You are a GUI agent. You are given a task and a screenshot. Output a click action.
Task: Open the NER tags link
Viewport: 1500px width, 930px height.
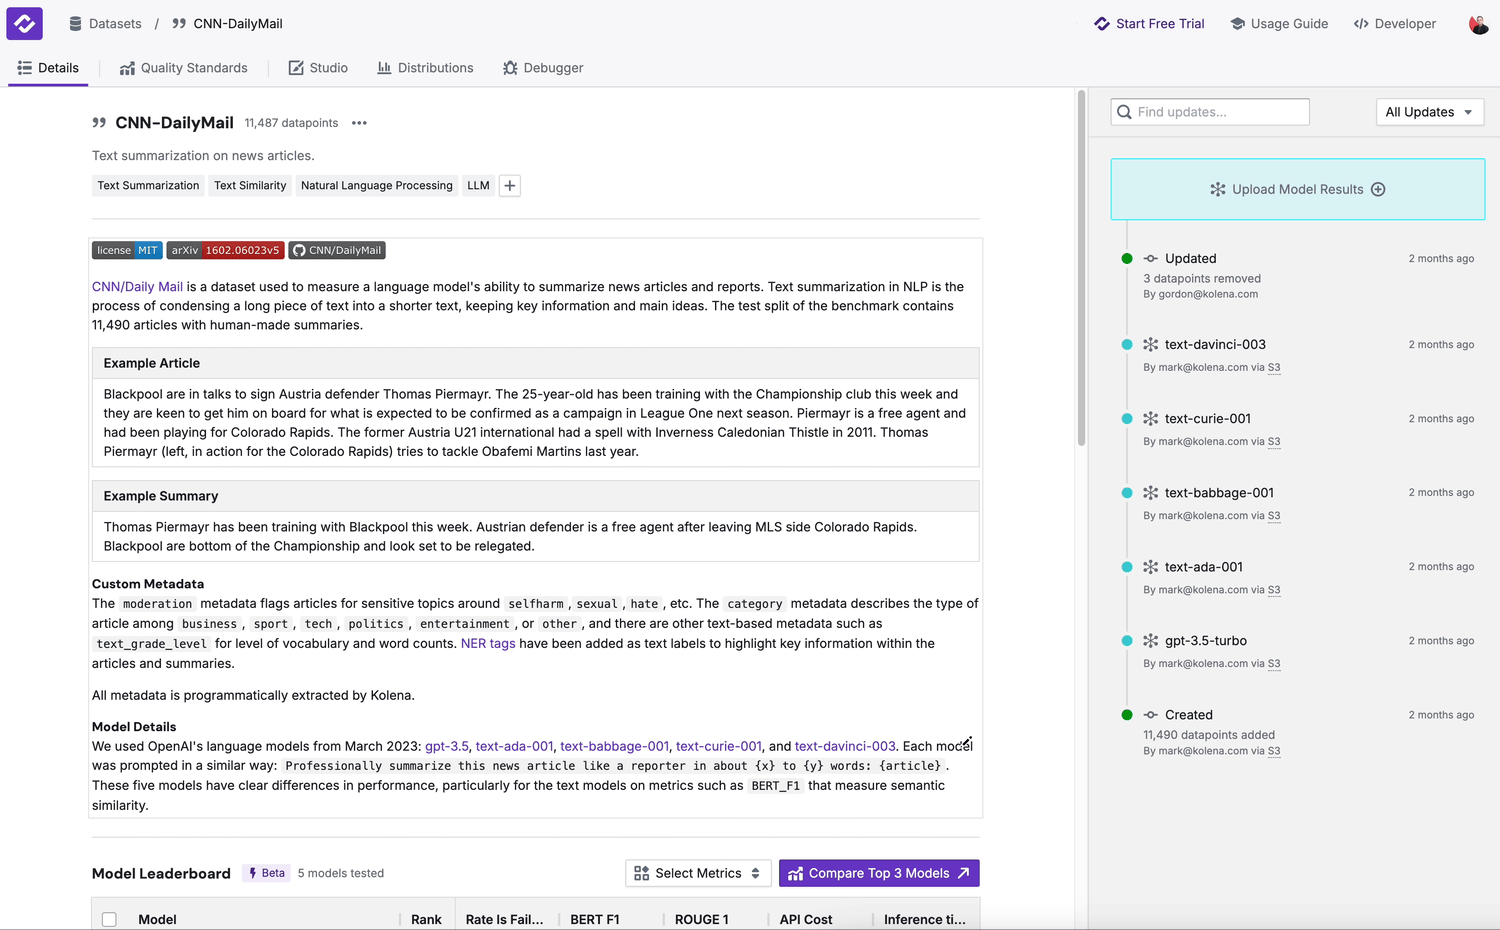click(488, 644)
